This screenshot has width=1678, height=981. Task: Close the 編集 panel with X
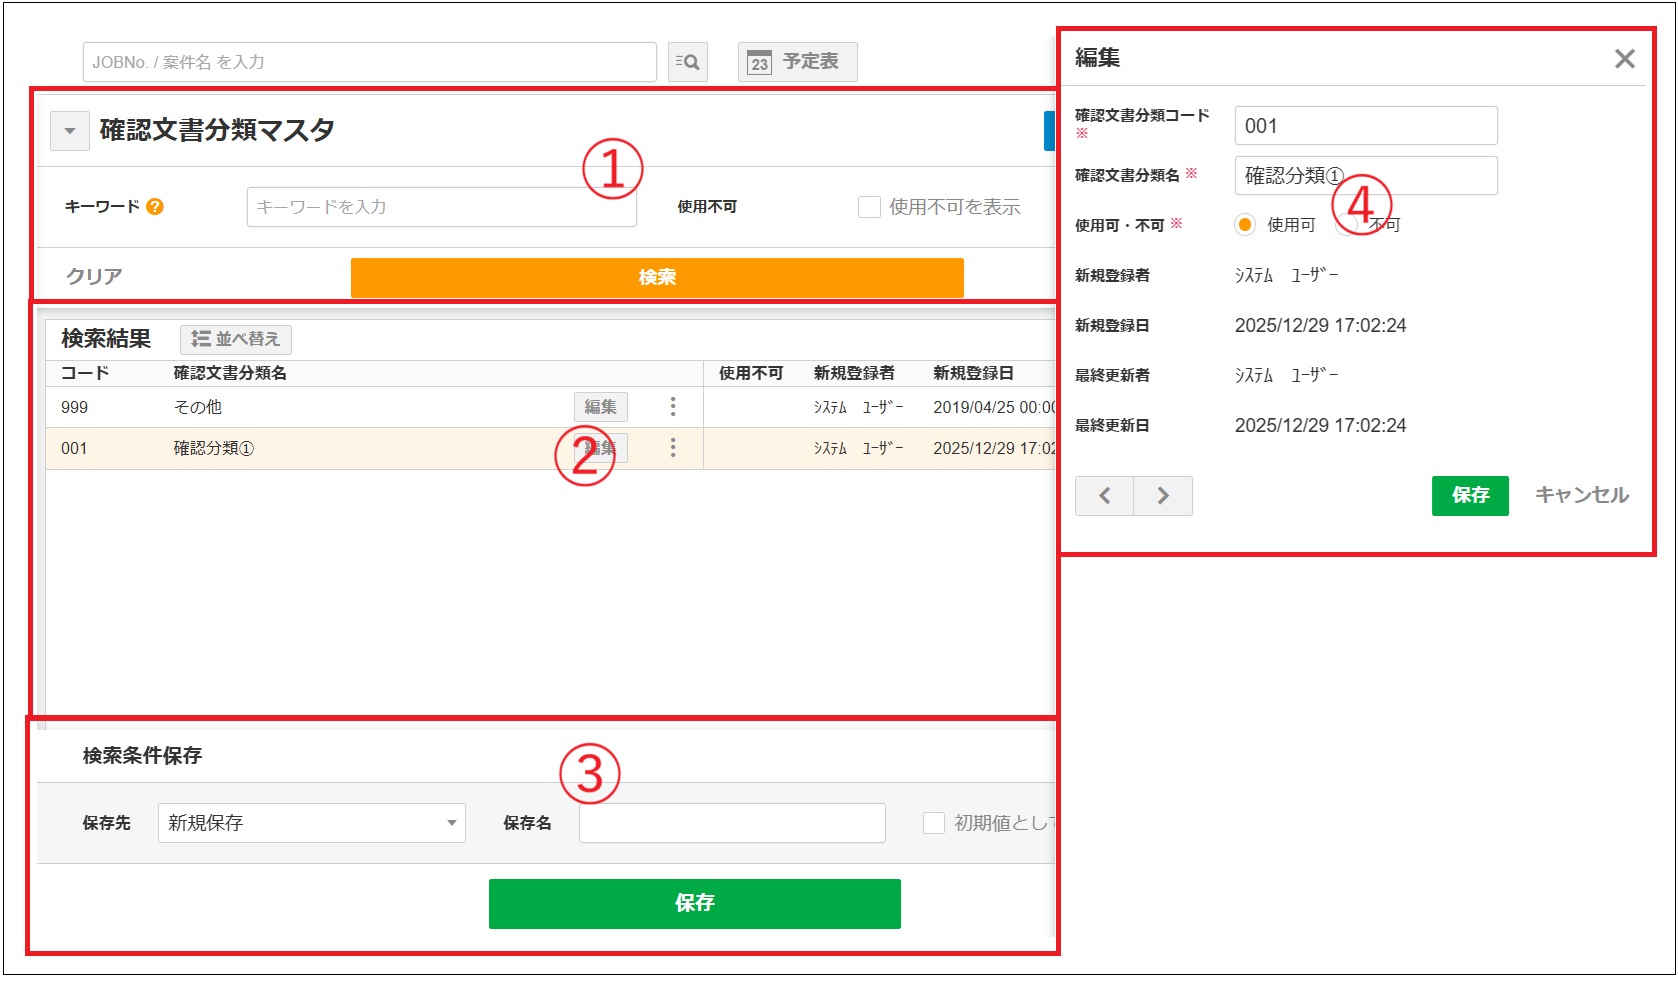coord(1625,59)
